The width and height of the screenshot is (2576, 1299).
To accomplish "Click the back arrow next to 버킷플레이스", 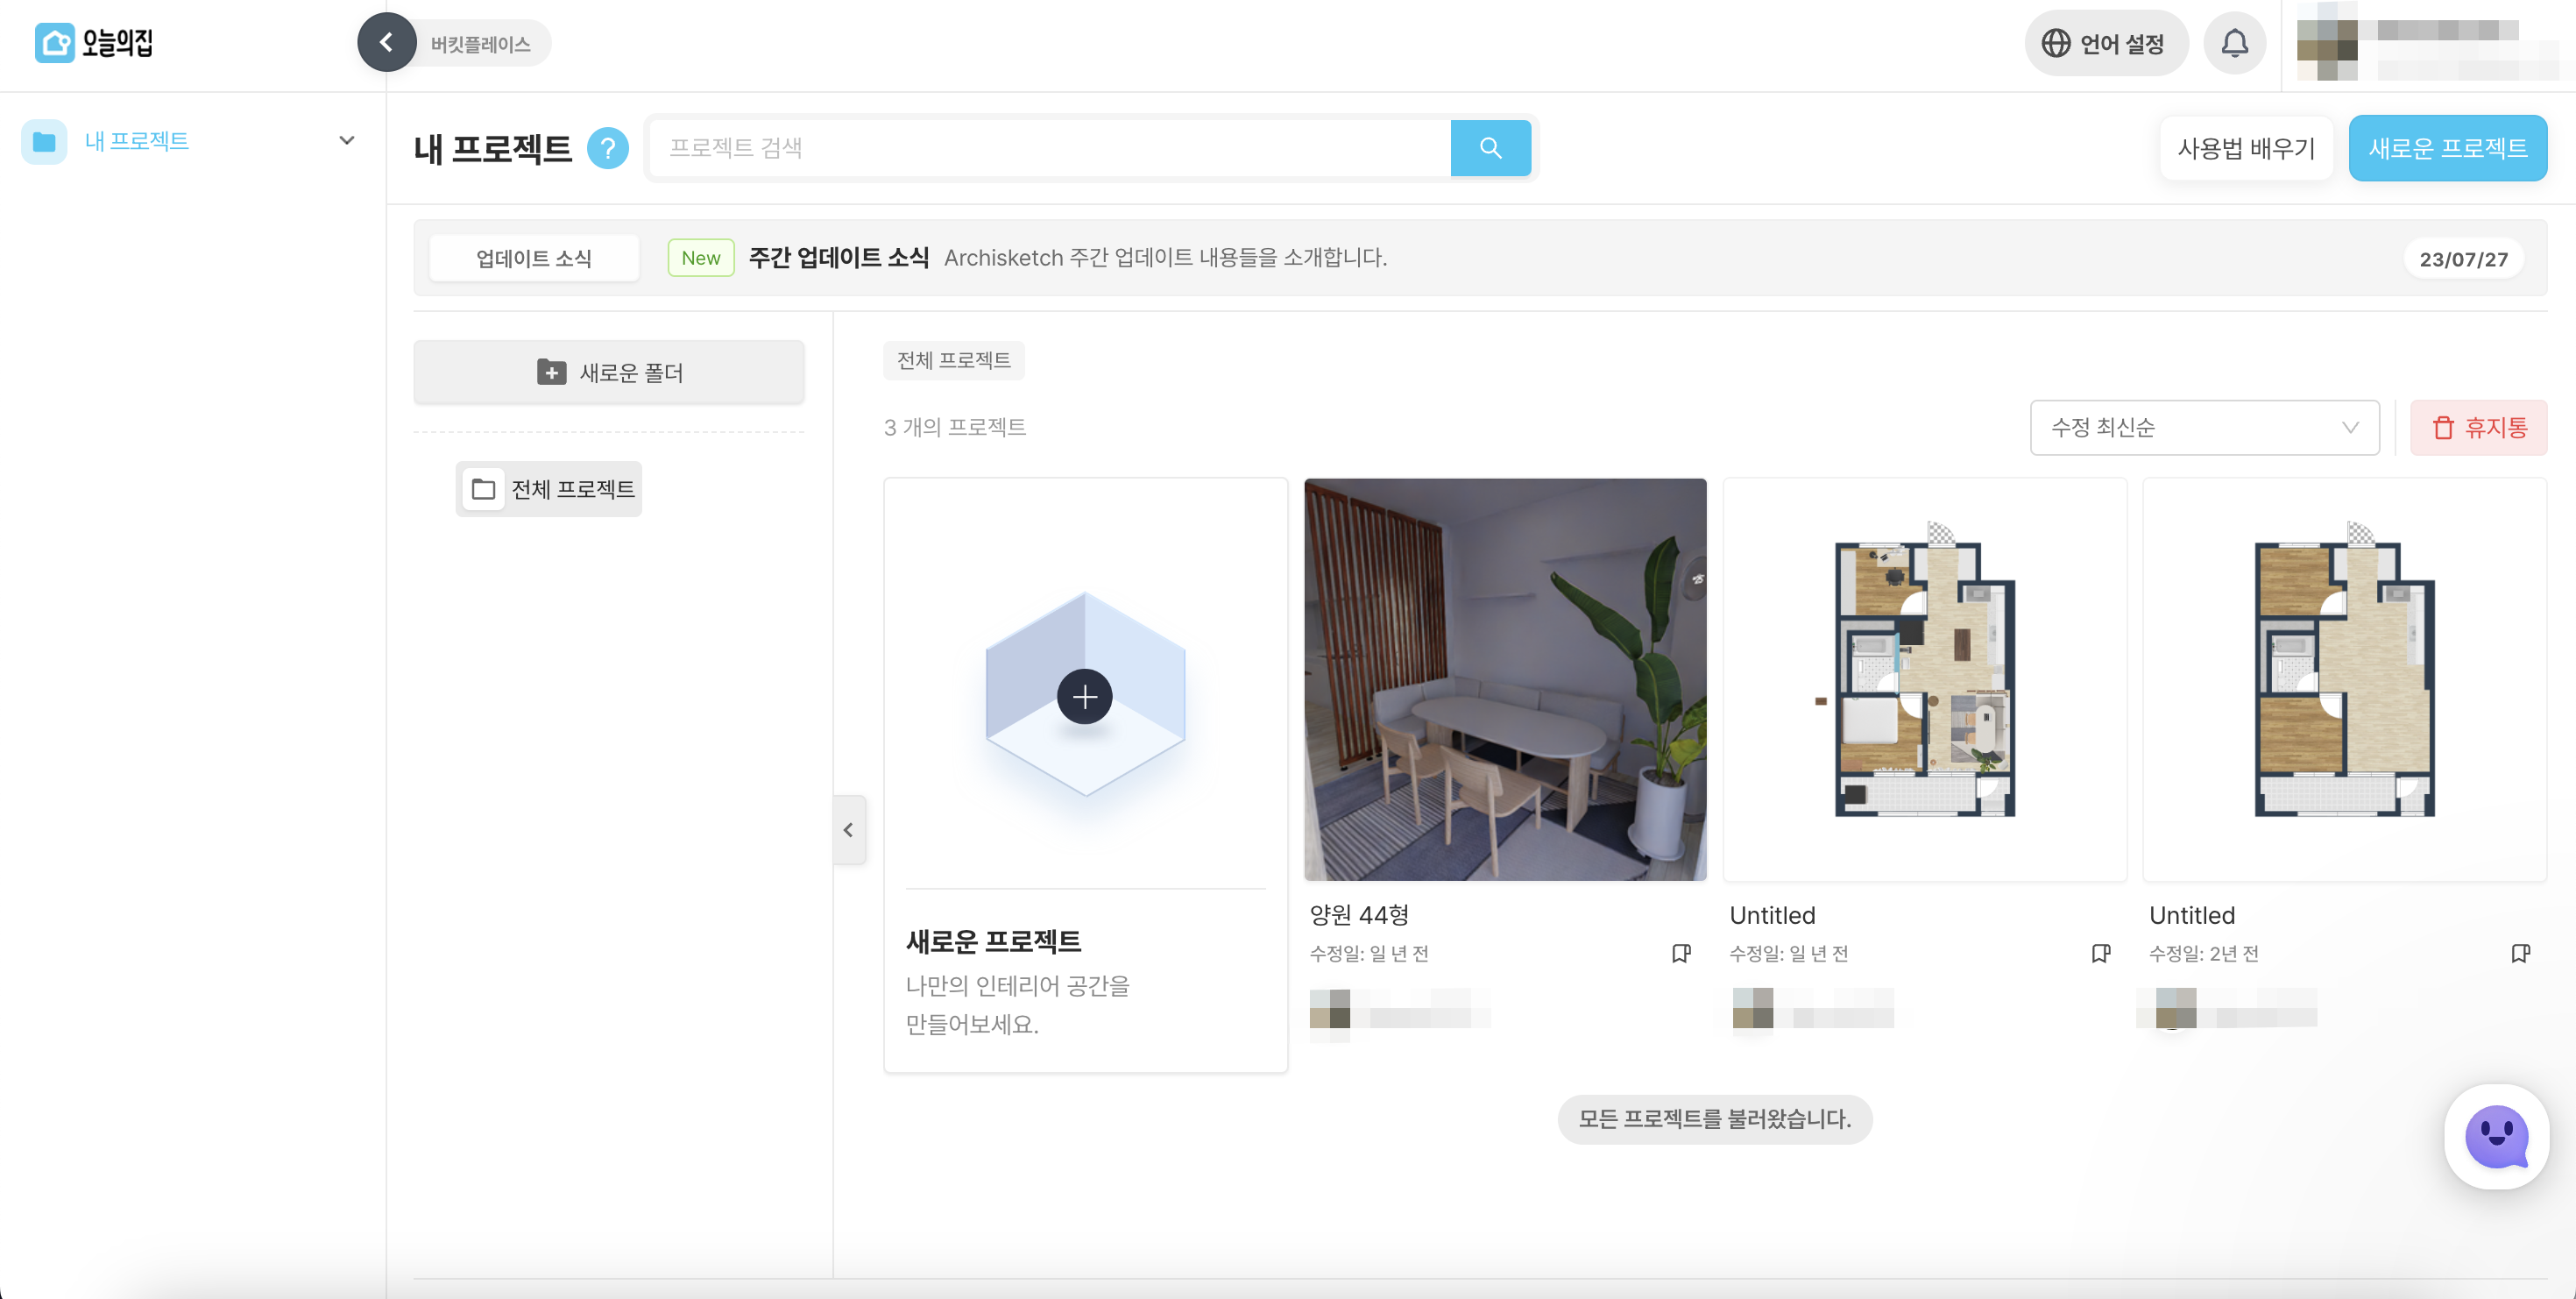I will pyautogui.click(x=387, y=43).
